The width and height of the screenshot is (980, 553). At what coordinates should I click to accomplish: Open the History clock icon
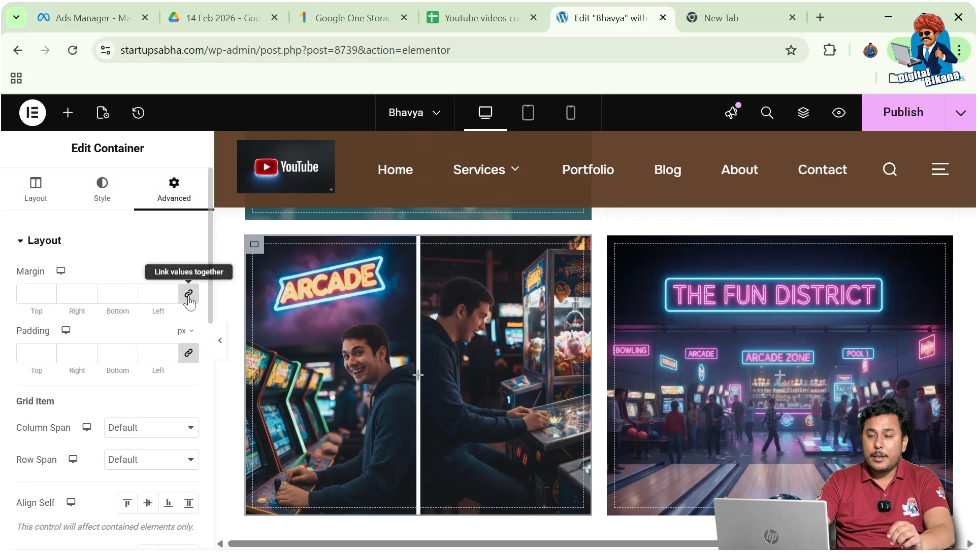(138, 113)
